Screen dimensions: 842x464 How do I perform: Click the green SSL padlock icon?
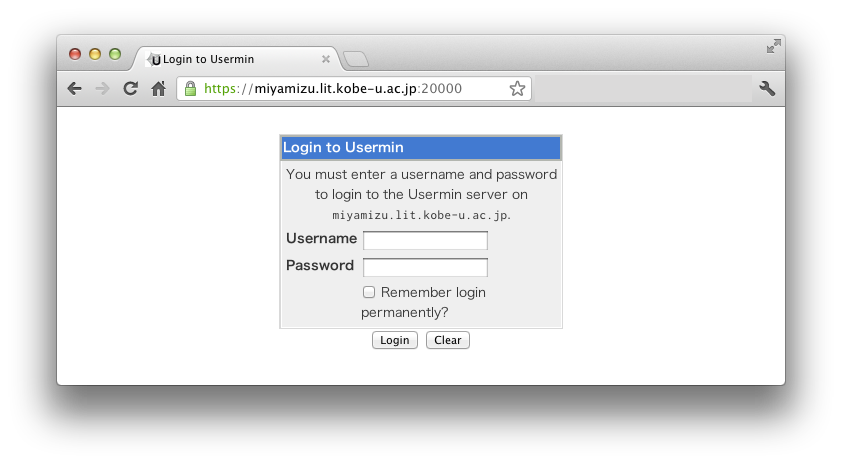(x=190, y=89)
